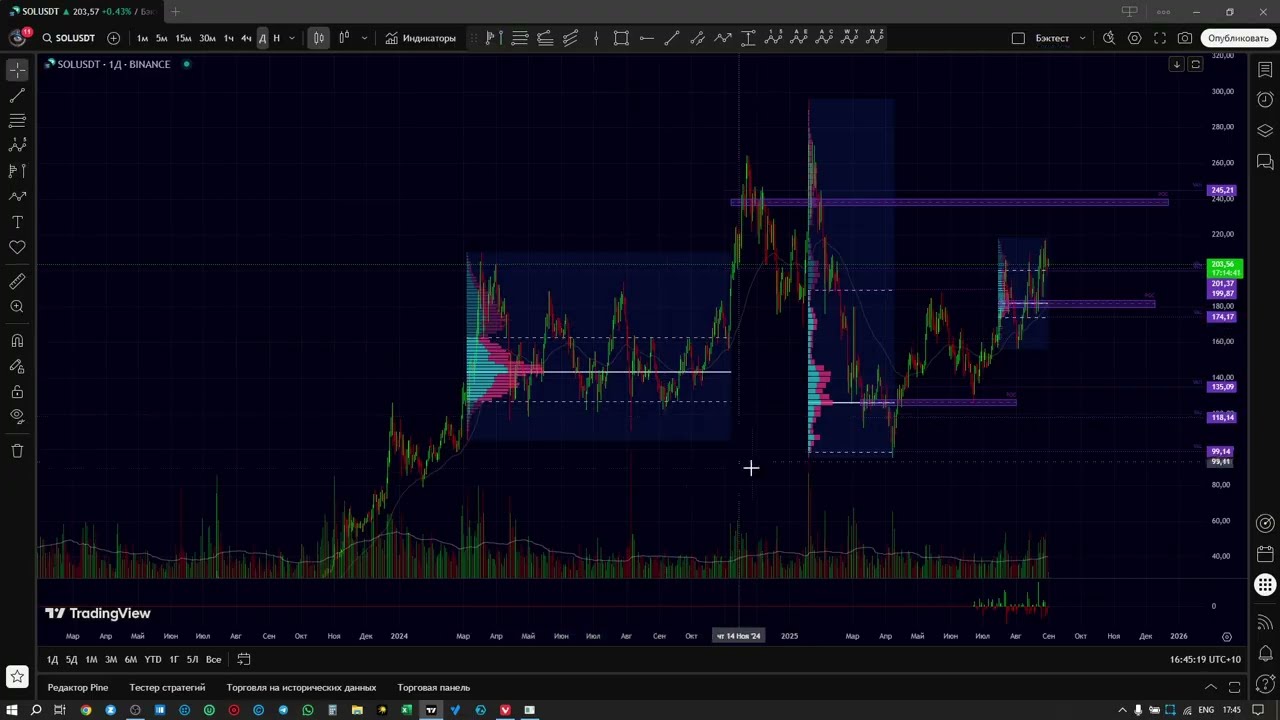
Task: Open Windows Start menu
Action: (x=11, y=710)
